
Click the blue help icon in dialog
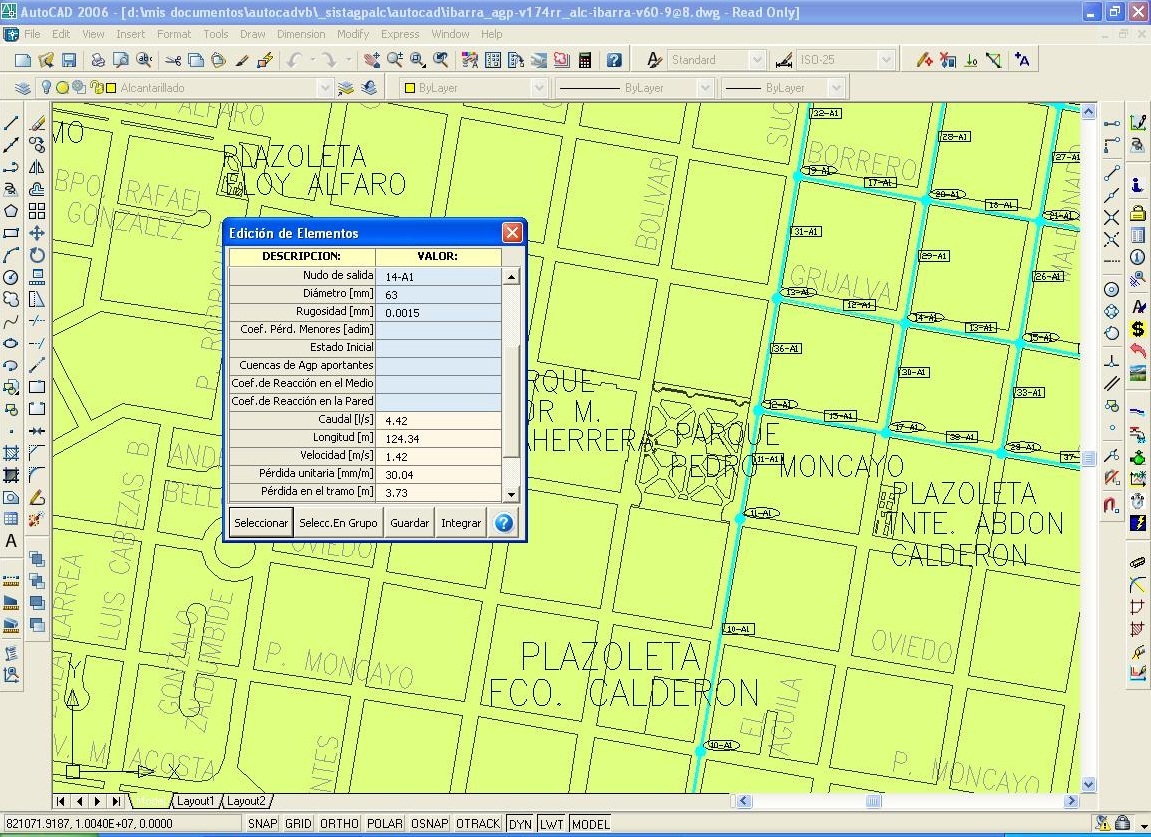point(504,523)
